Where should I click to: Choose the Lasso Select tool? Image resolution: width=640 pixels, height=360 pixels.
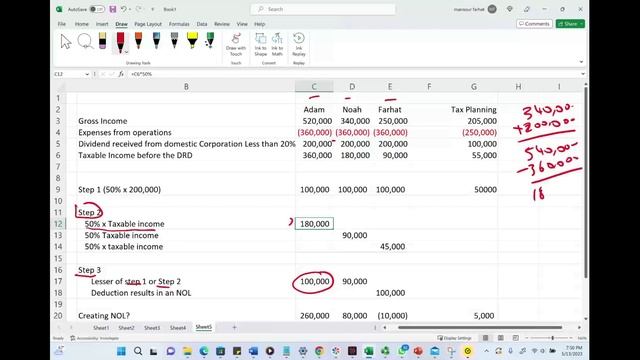click(x=85, y=42)
